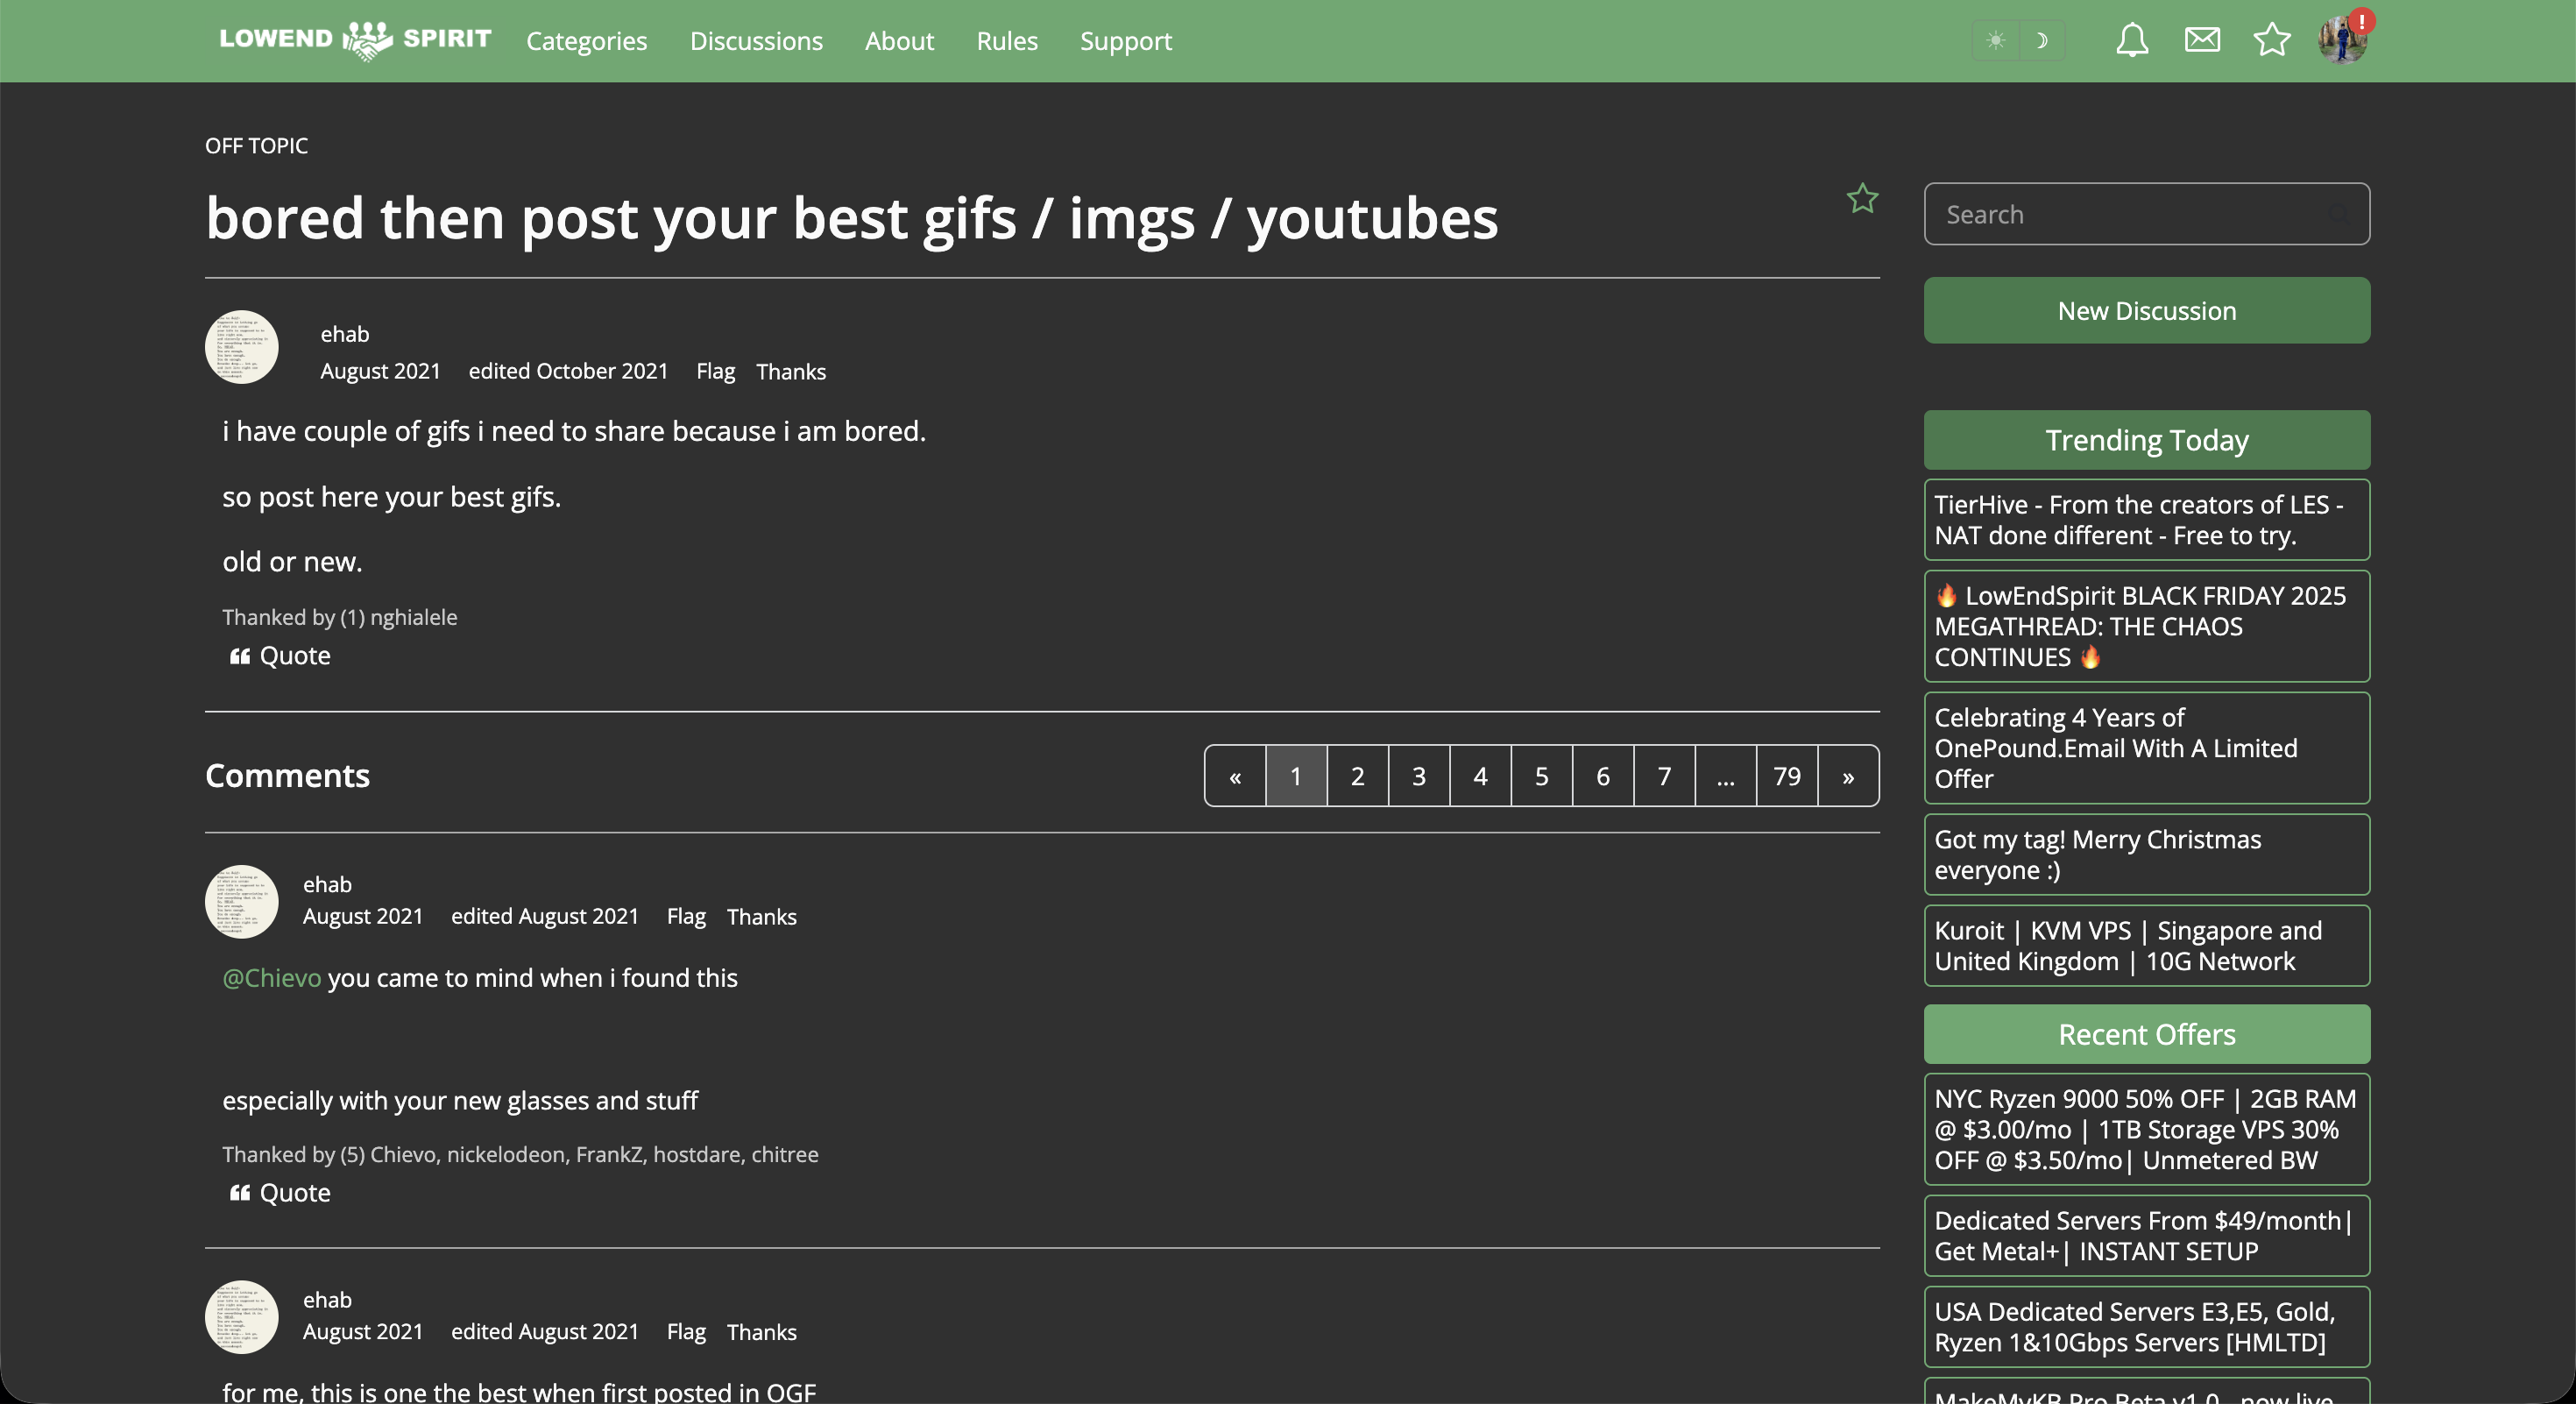
Task: Jump to page 79 of comments
Action: (1787, 776)
